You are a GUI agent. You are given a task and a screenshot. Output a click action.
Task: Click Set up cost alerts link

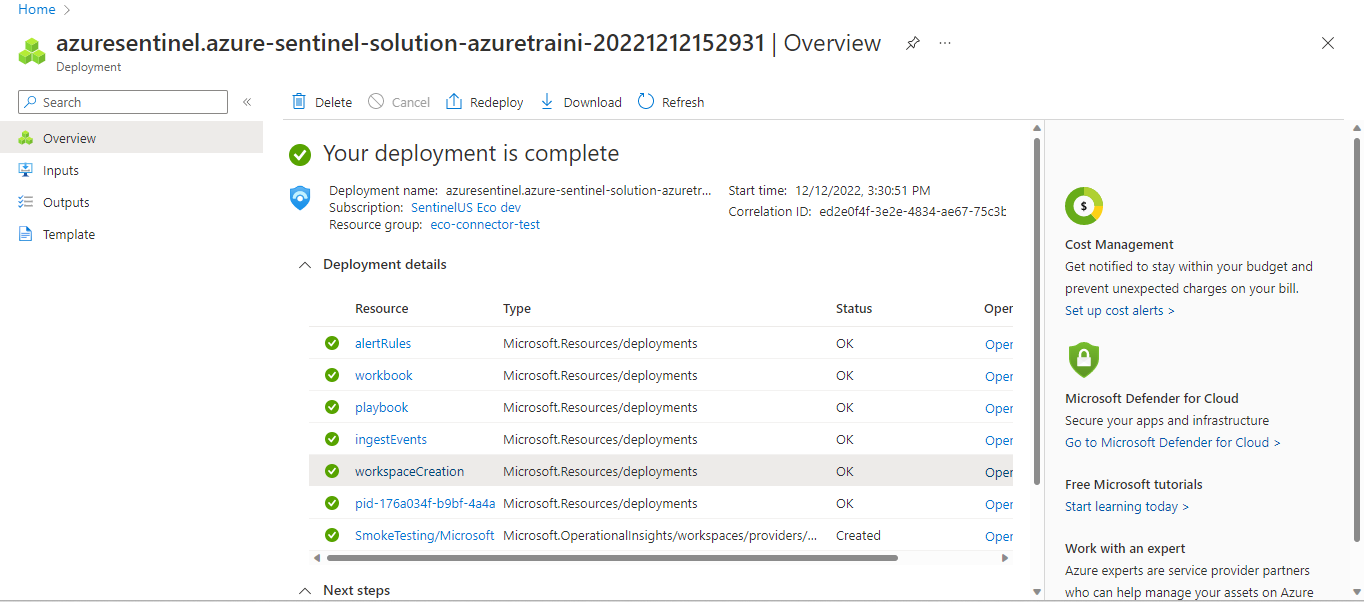pos(1120,311)
